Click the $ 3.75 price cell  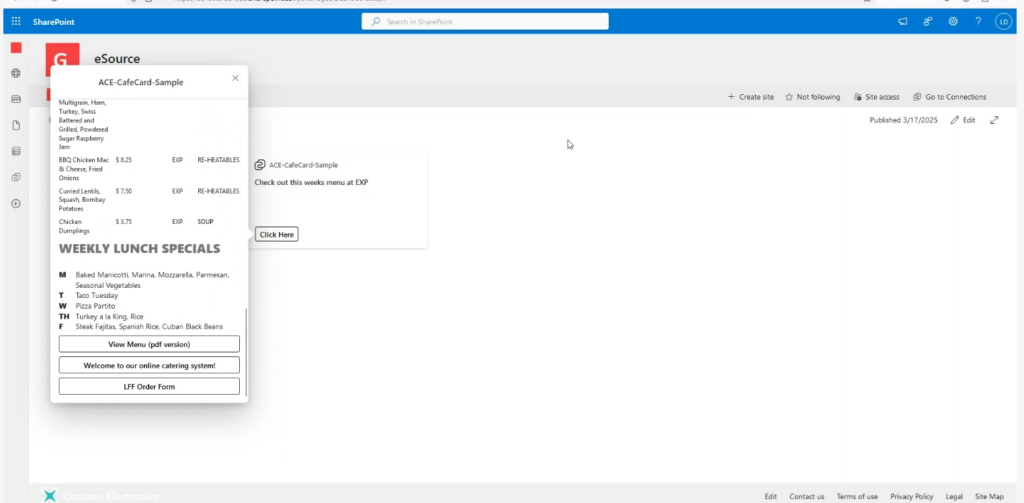pos(124,221)
